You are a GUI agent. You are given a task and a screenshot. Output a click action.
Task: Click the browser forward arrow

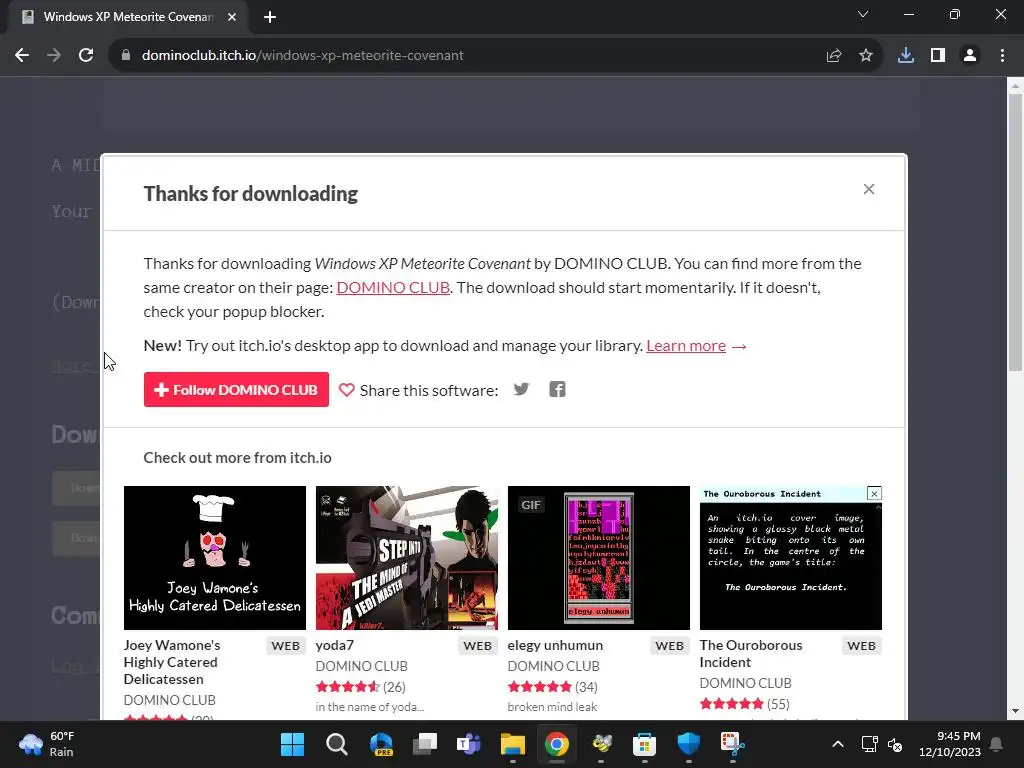coord(54,56)
